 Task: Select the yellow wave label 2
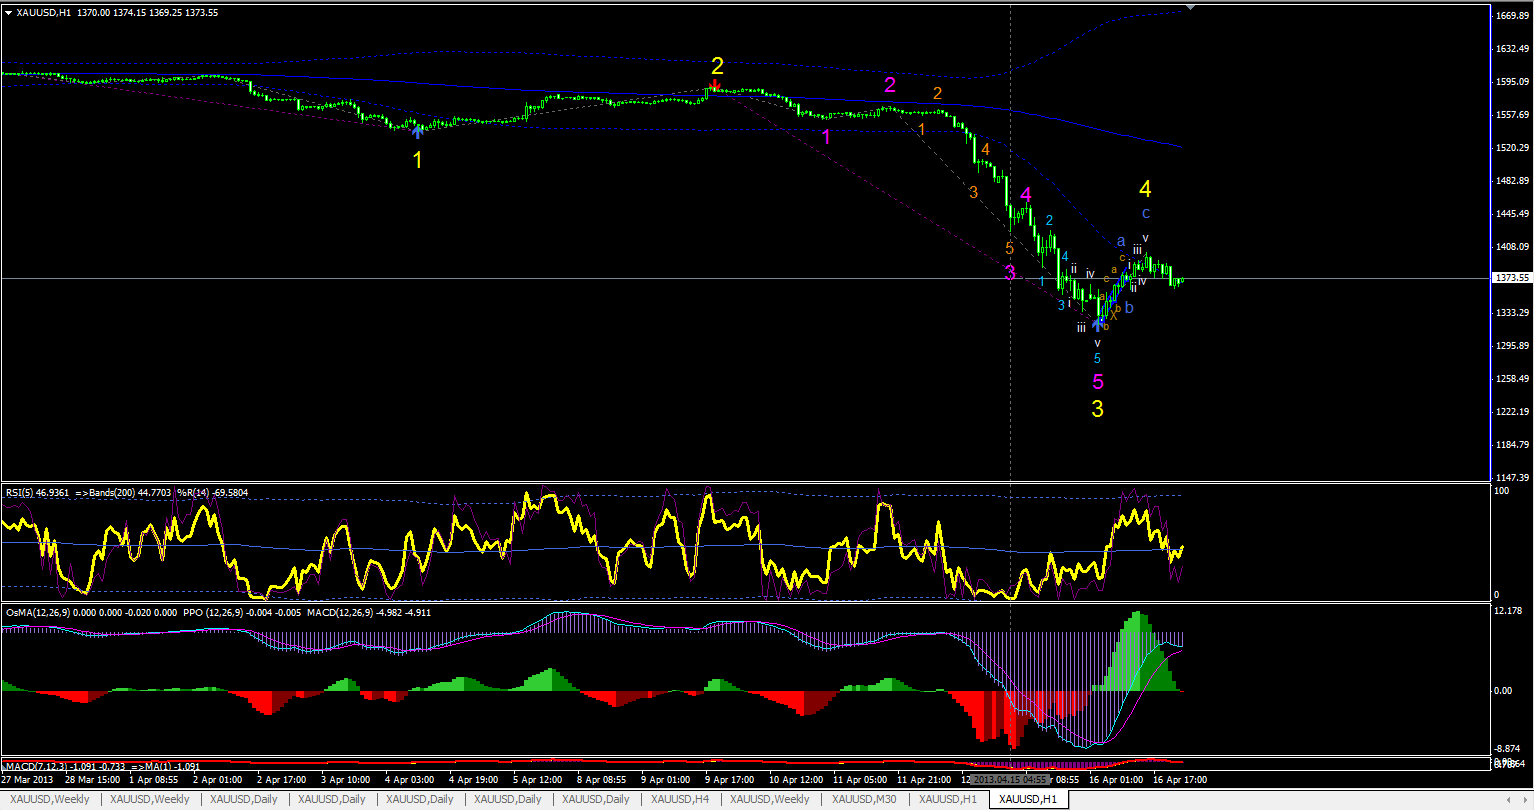tap(717, 66)
